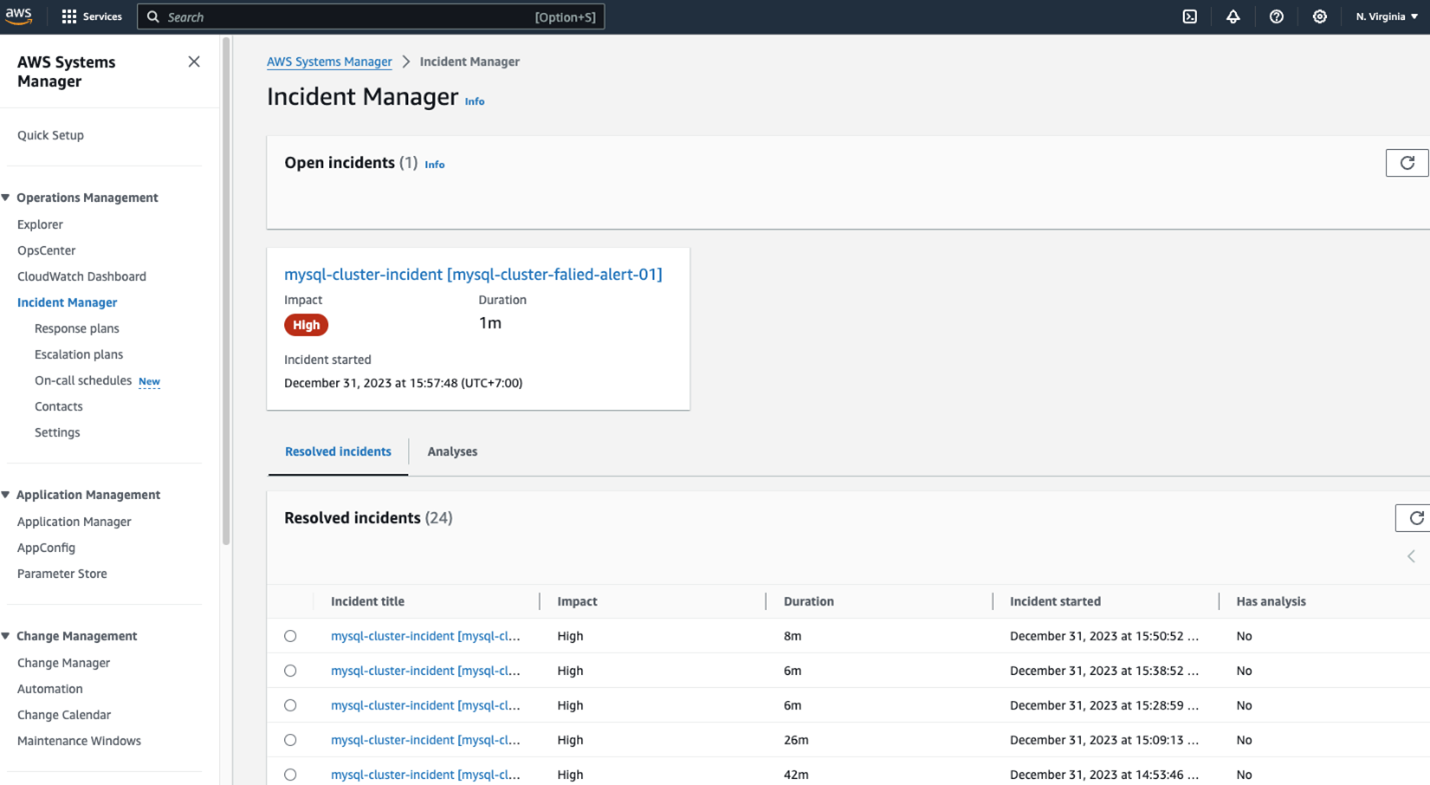Open Automation in the sidebar

click(x=50, y=688)
